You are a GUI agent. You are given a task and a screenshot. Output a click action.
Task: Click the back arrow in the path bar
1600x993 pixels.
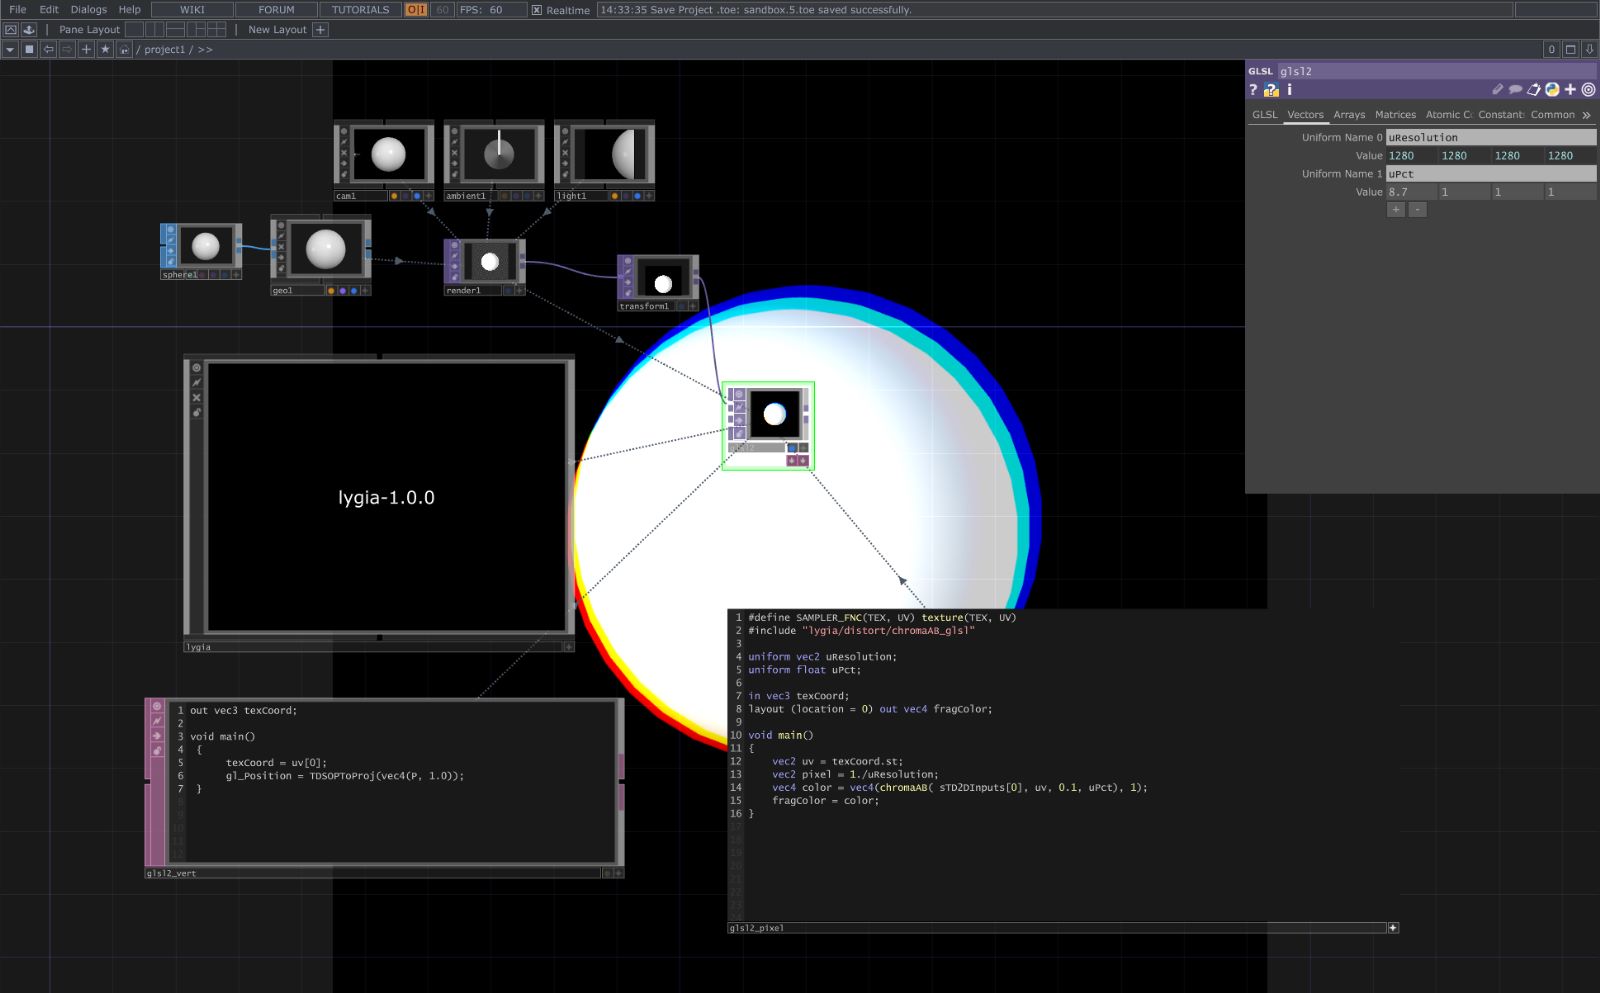48,49
